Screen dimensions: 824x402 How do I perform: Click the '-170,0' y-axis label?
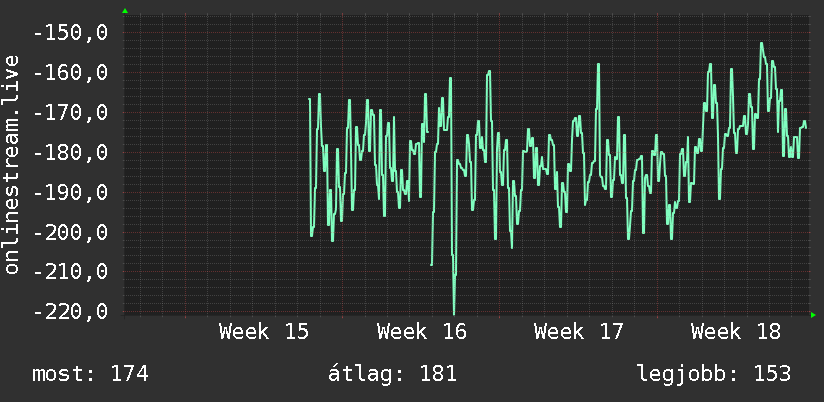(x=70, y=112)
